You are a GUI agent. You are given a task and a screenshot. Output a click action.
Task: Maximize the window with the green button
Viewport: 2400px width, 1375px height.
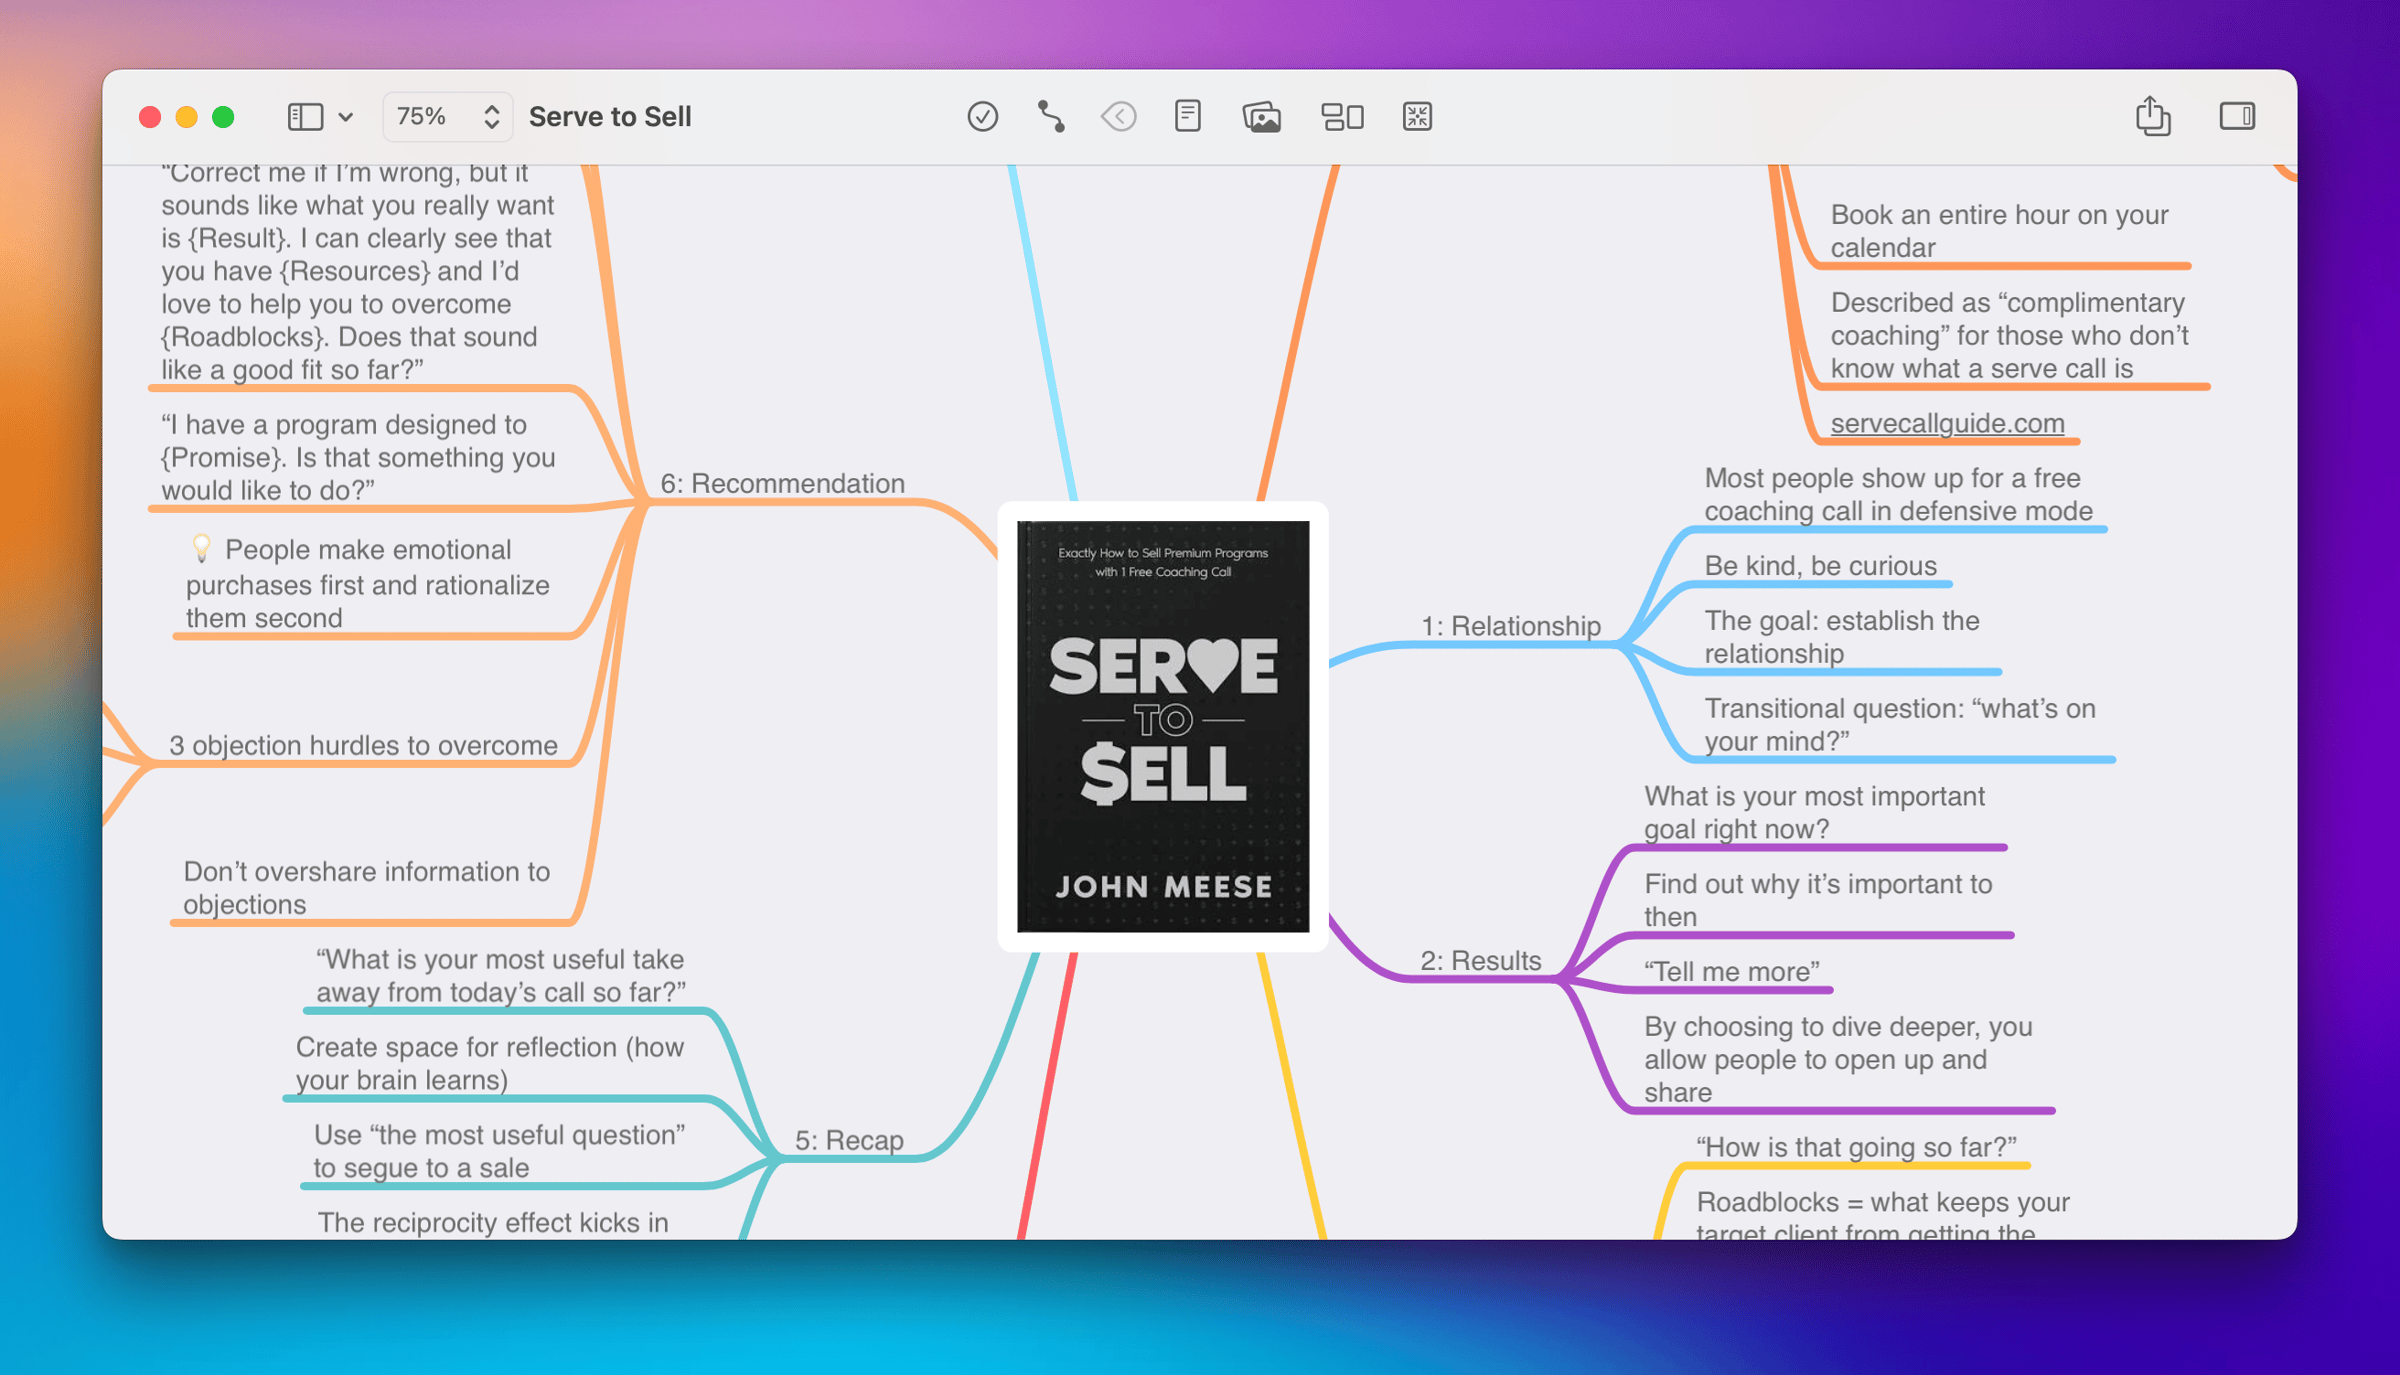tap(224, 117)
